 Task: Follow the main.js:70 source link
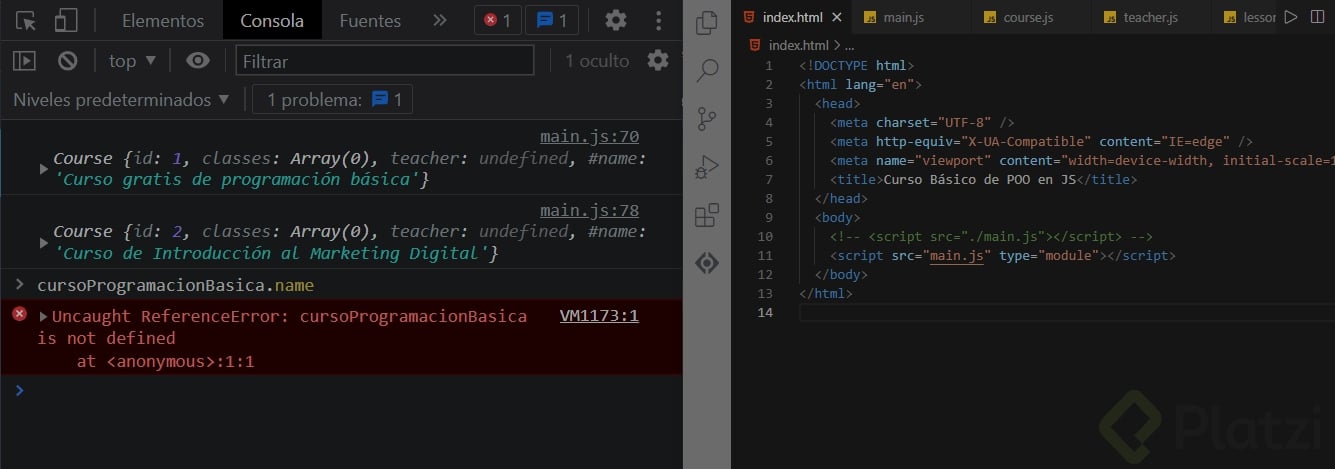589,137
